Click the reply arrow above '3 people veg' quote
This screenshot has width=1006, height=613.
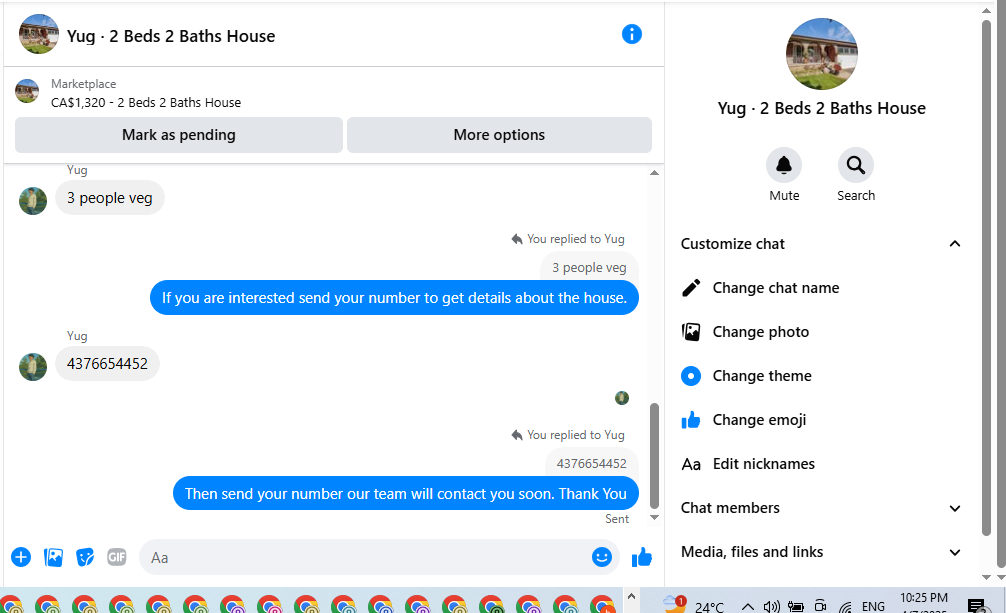517,239
